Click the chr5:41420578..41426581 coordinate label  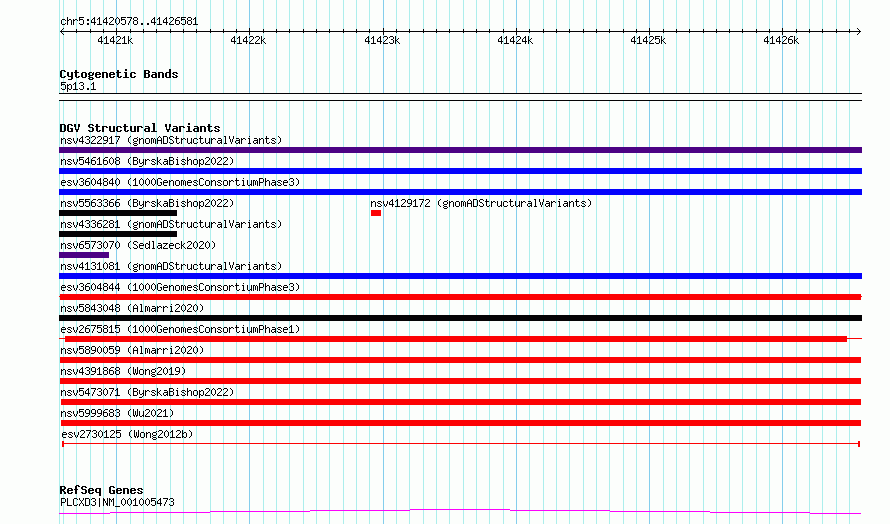coord(129,21)
